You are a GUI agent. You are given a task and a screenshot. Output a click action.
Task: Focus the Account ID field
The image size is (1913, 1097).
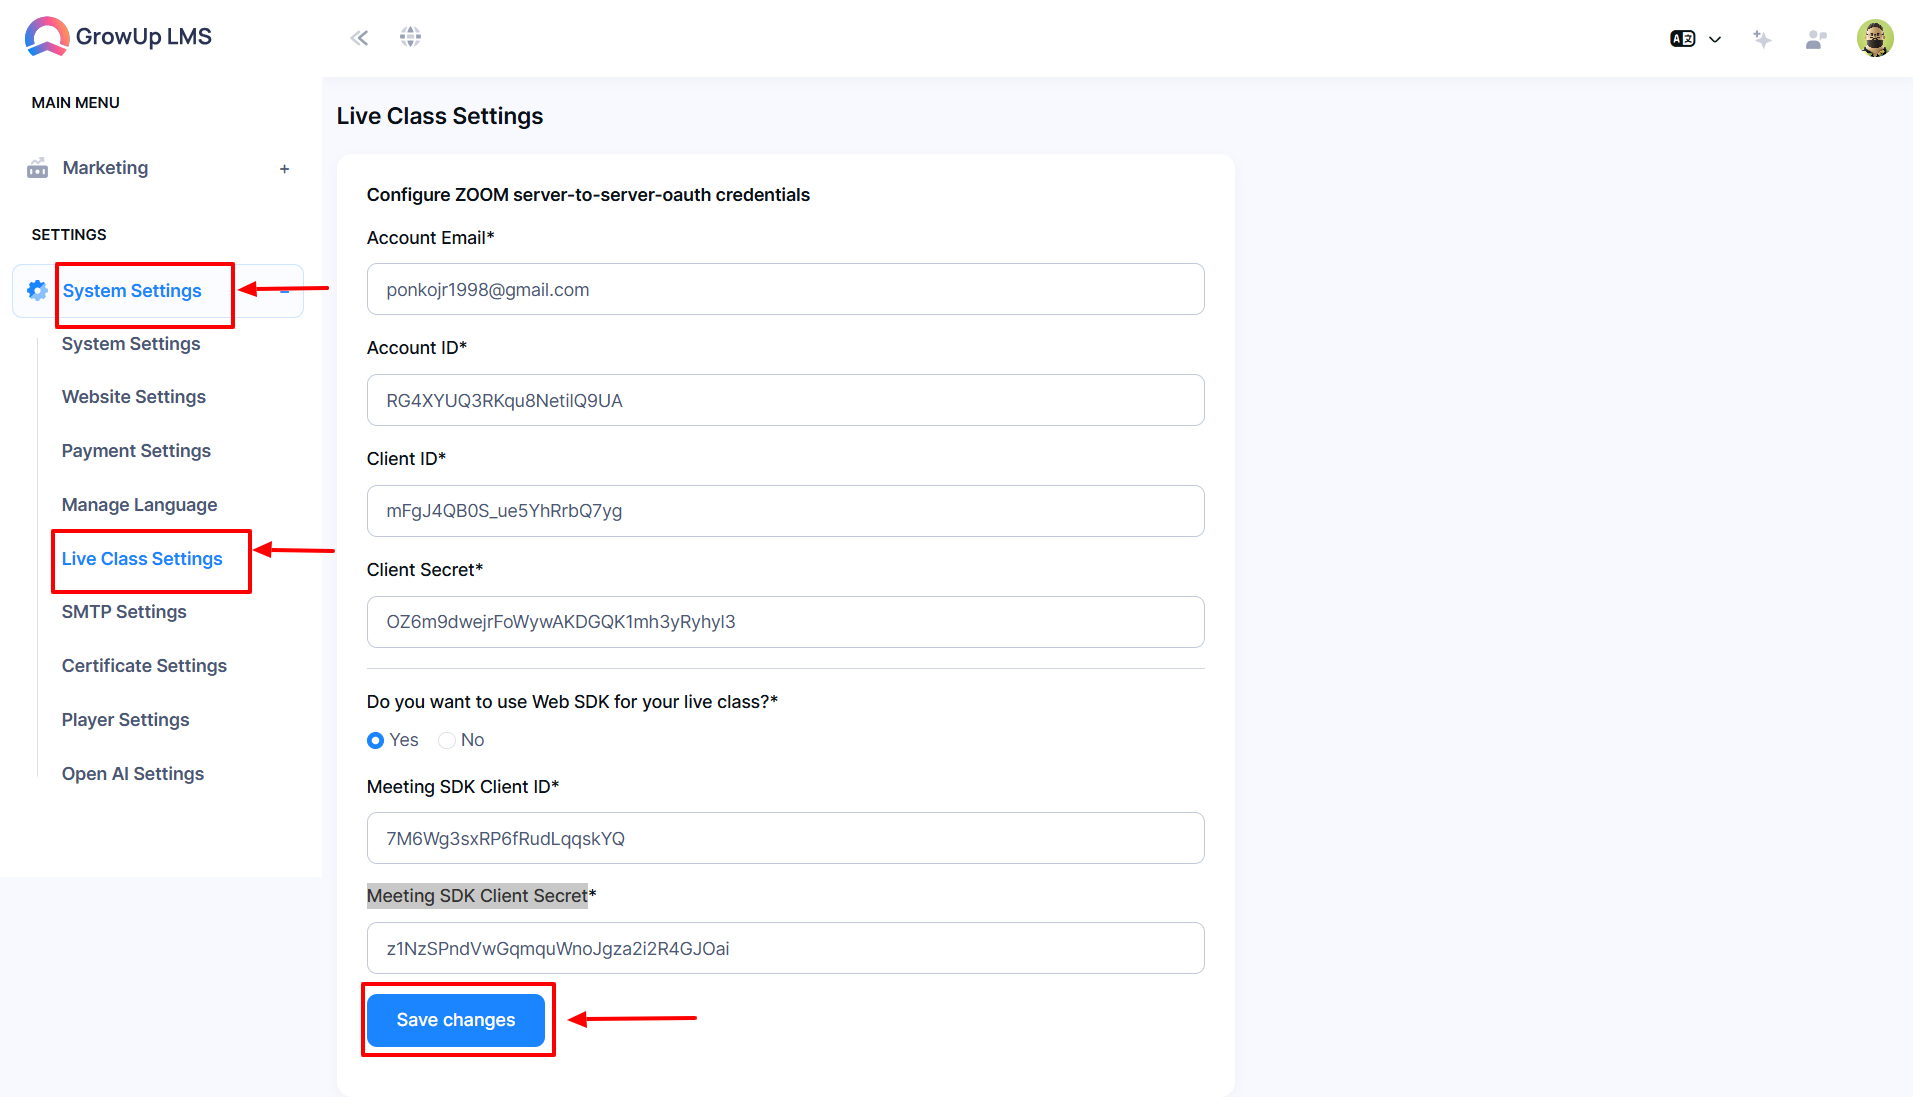[x=785, y=400]
